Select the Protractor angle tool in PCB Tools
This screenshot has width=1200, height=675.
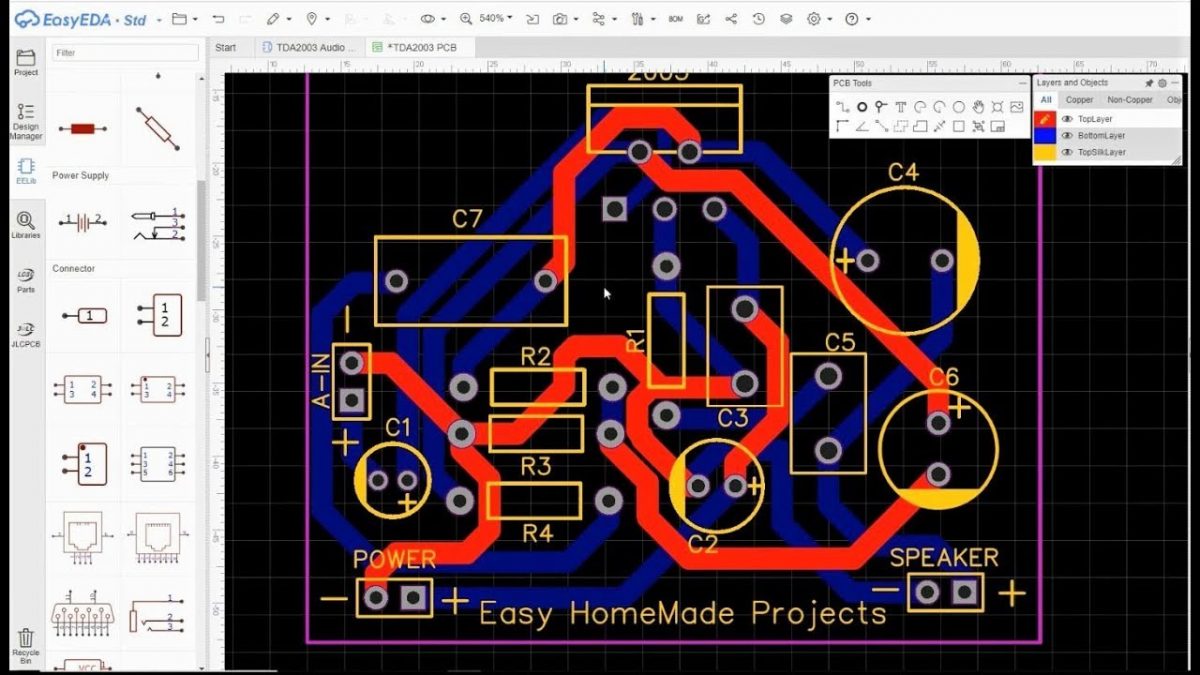click(x=862, y=126)
